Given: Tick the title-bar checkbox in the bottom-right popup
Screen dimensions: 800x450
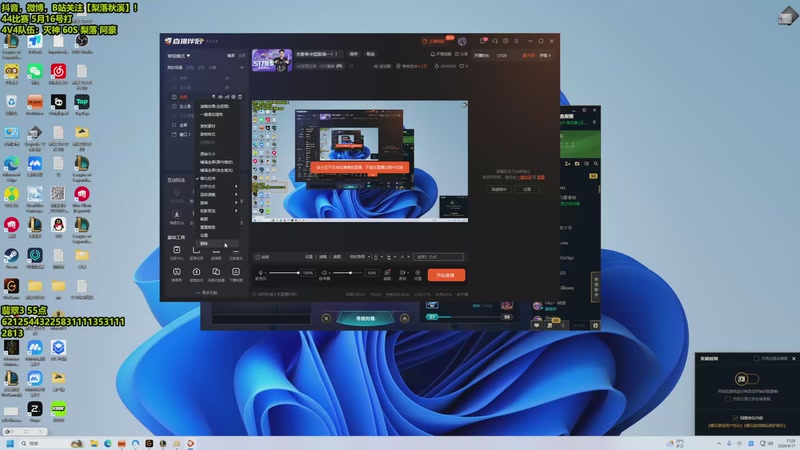Looking at the screenshot, I should [x=756, y=359].
